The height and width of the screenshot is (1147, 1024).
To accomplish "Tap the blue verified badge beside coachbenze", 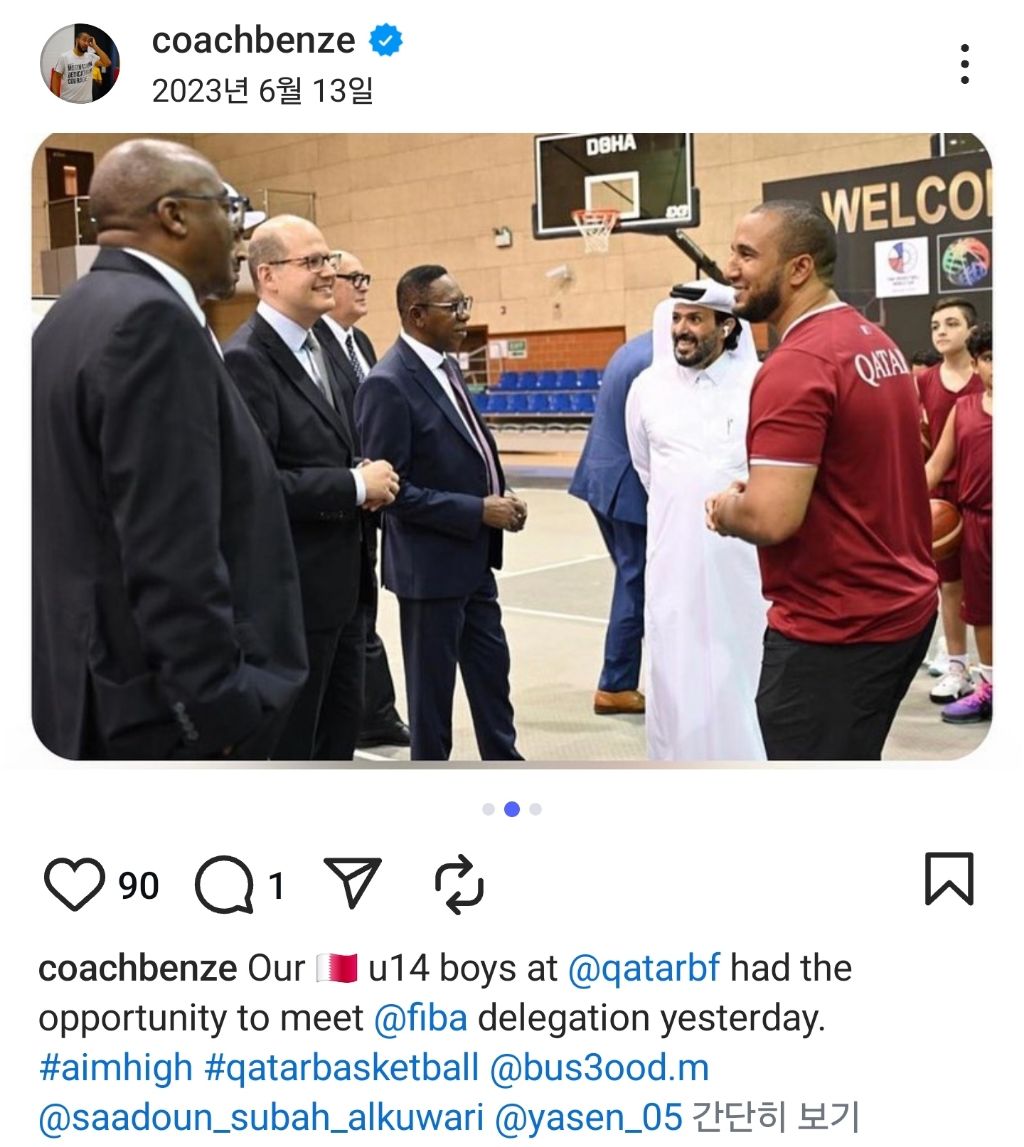I will [x=385, y=40].
